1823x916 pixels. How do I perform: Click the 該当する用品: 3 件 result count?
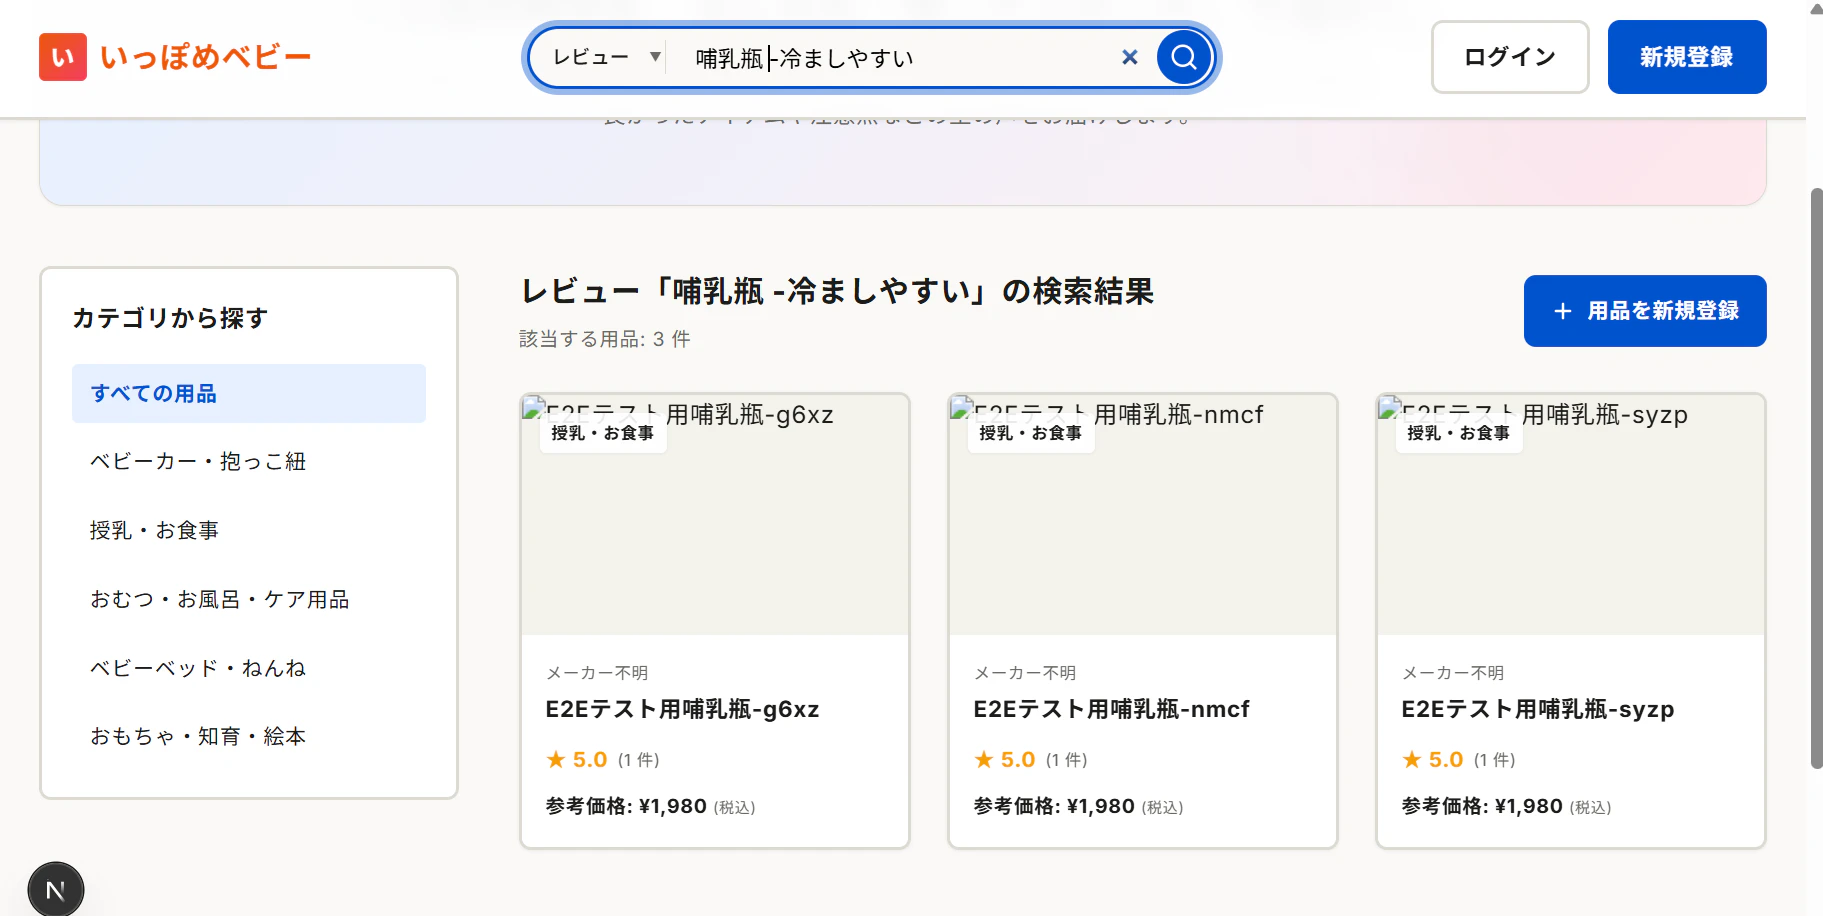tap(605, 339)
